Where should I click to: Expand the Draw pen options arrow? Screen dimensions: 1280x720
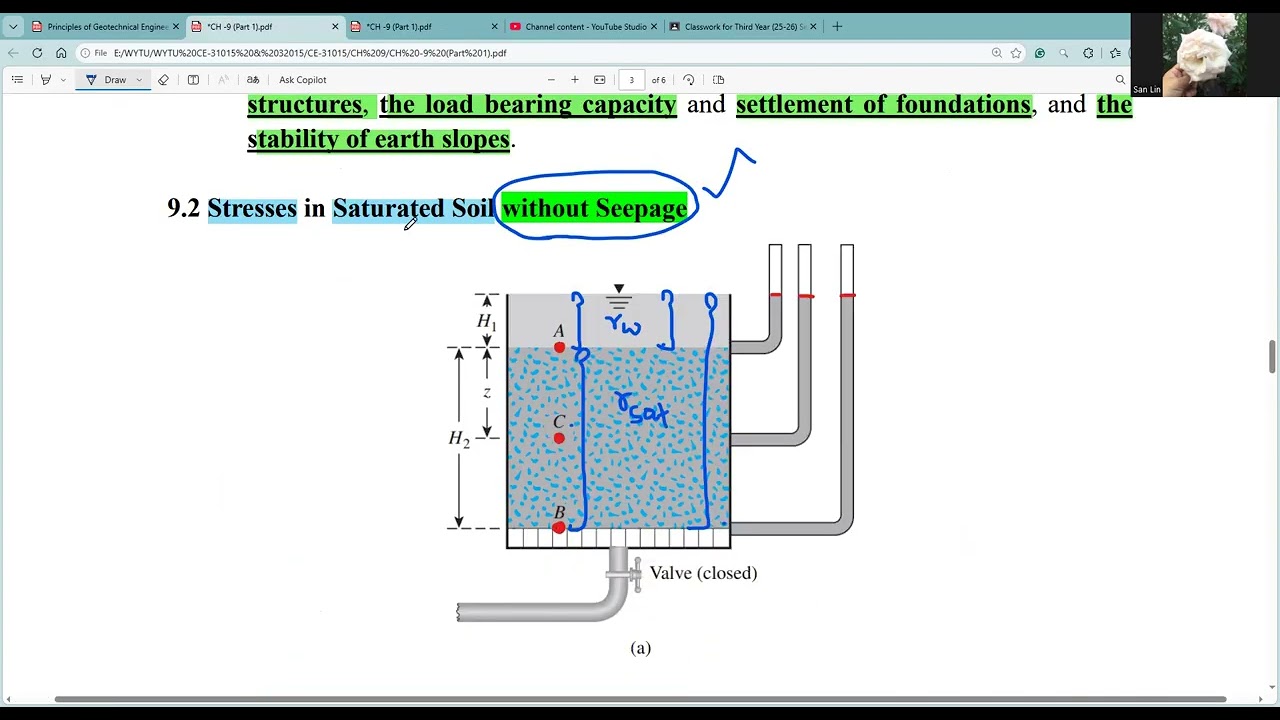coord(139,80)
